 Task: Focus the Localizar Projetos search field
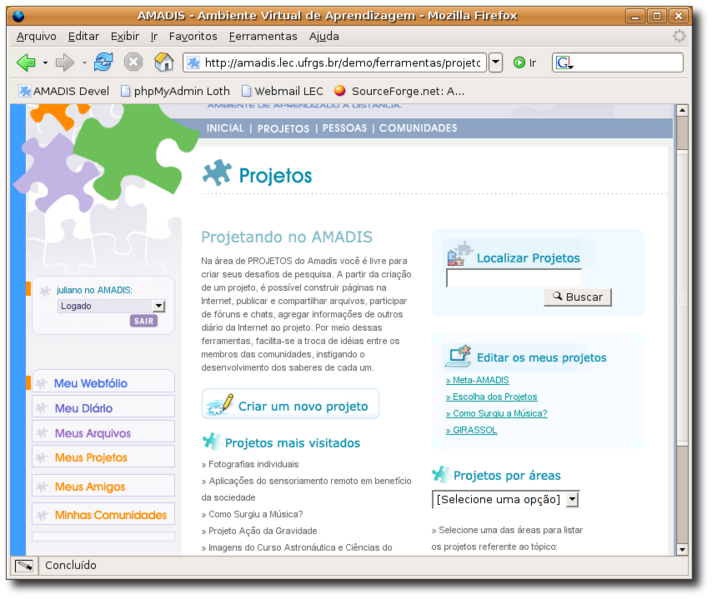[514, 278]
